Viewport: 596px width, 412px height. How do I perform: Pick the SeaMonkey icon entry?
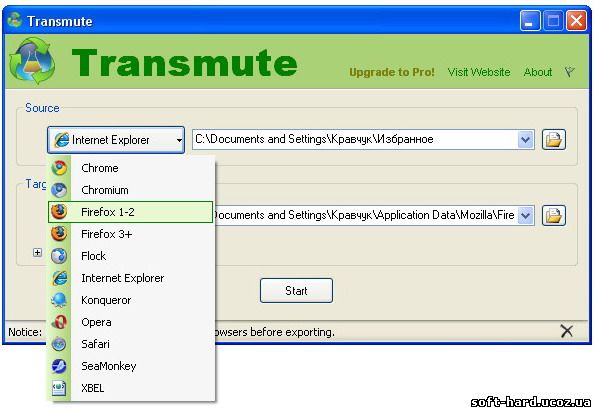coord(59,366)
